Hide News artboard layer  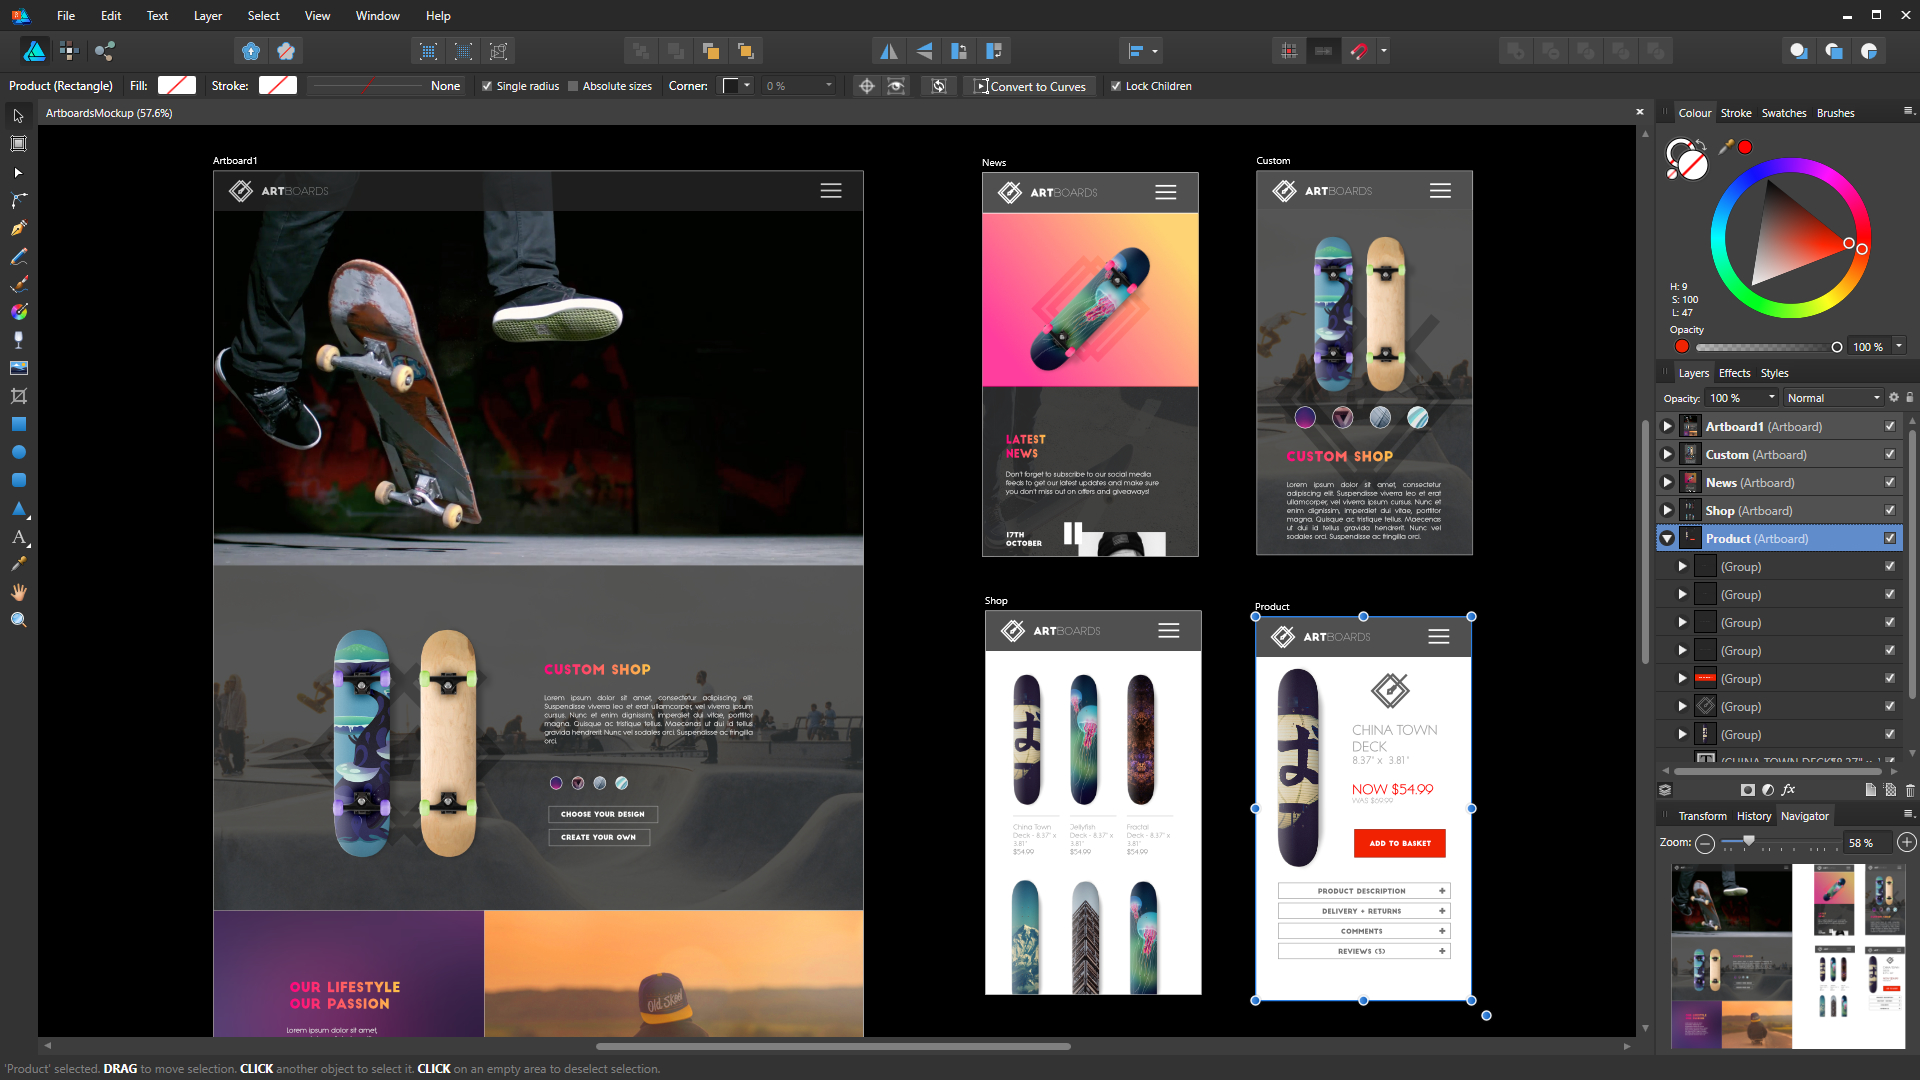(x=1890, y=483)
